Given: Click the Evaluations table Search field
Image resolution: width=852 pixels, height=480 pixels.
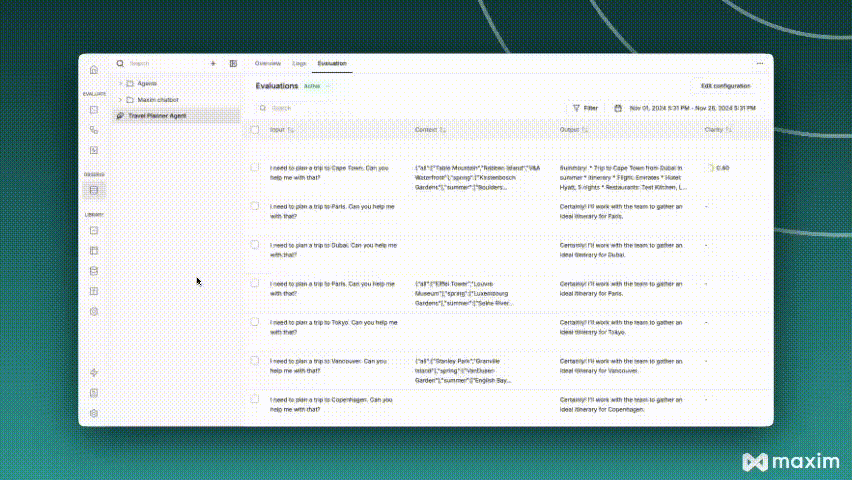Looking at the screenshot, I should point(408,108).
